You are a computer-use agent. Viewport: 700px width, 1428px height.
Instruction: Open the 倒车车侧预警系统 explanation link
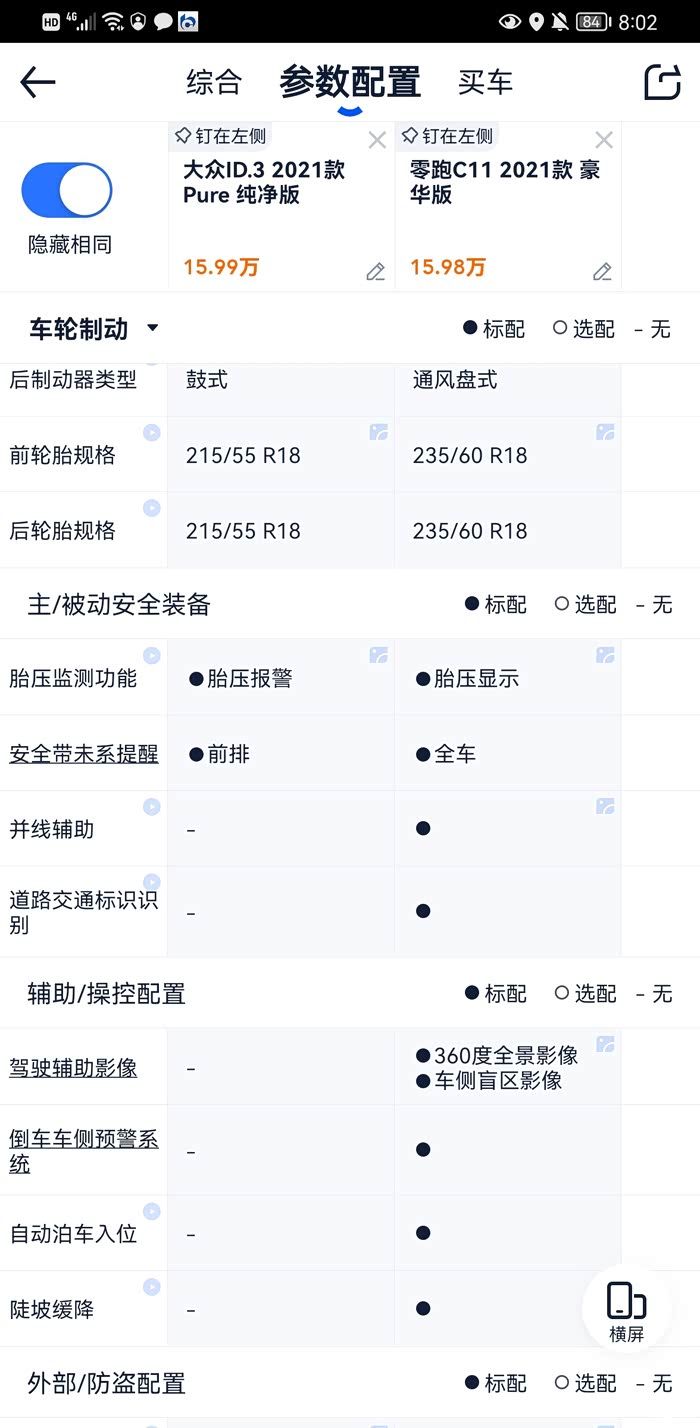tap(84, 1151)
